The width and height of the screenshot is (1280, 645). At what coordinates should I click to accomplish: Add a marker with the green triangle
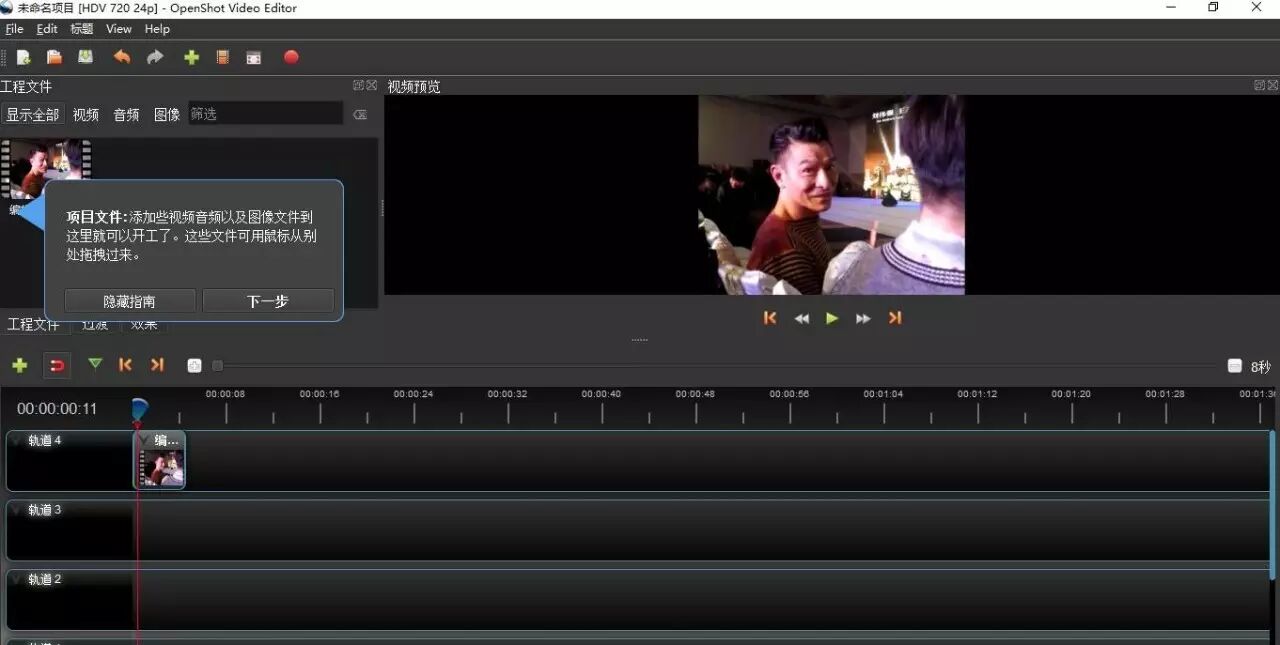tap(95, 364)
